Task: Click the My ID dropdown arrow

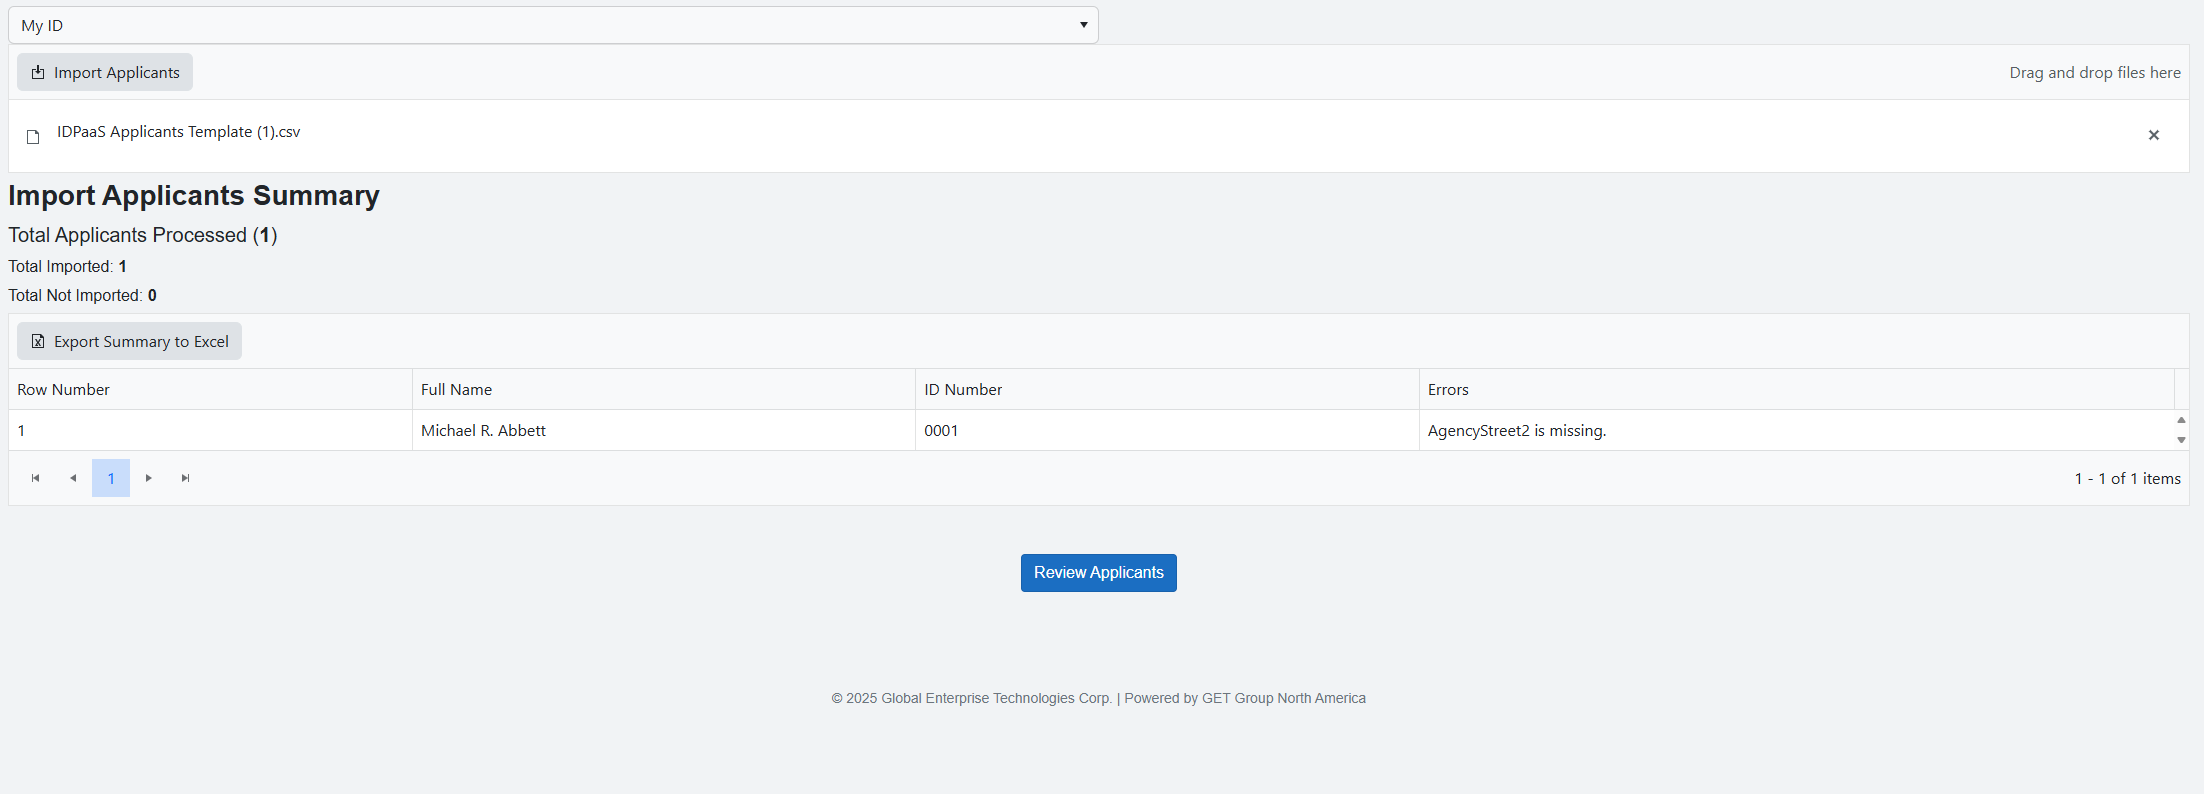Action: [1083, 25]
